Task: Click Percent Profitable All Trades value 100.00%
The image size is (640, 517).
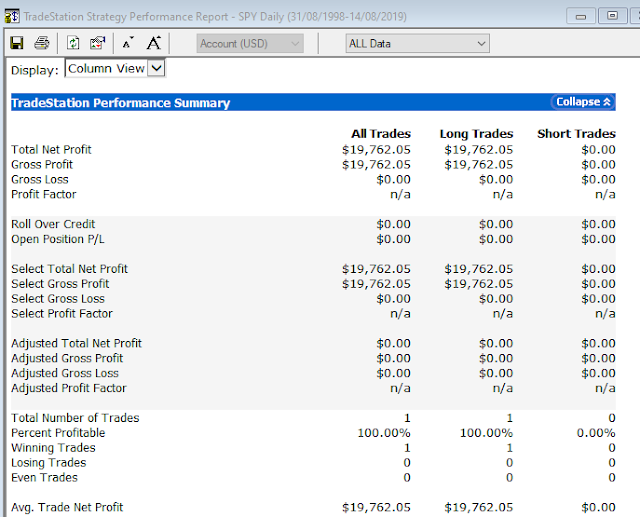Action: coord(384,433)
